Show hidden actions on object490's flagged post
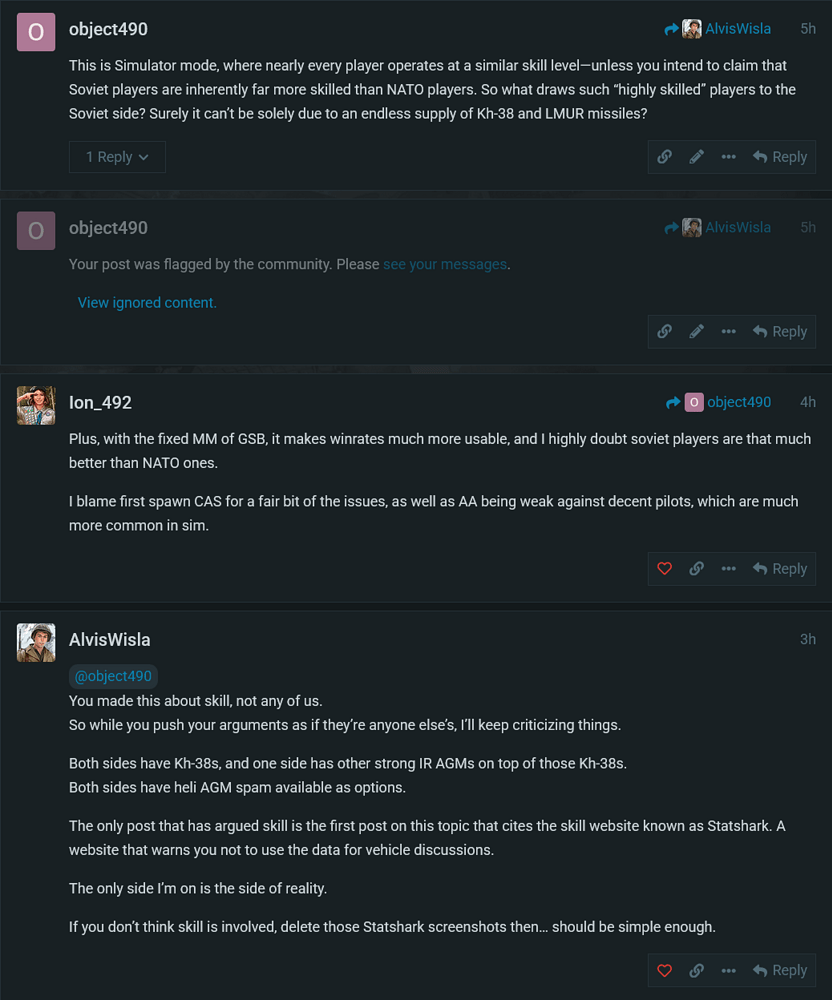The image size is (832, 1000). (x=728, y=331)
